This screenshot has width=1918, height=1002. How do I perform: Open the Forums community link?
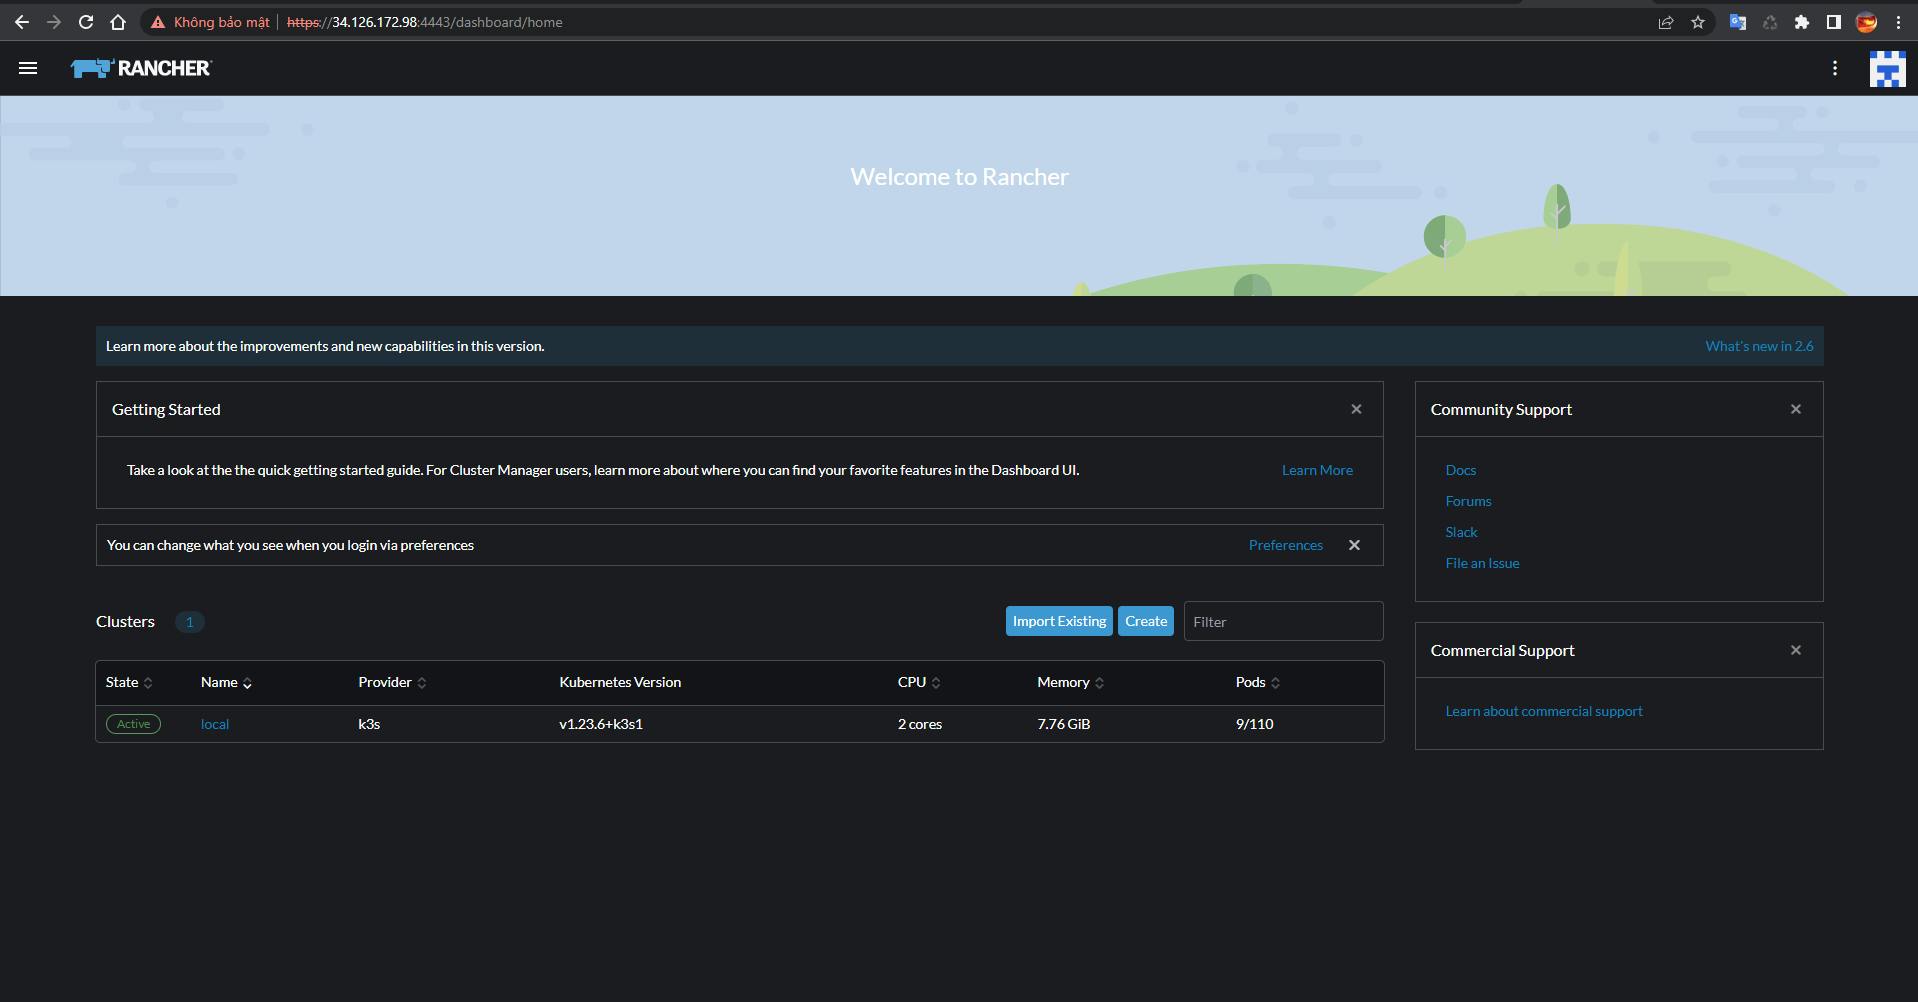click(1468, 501)
